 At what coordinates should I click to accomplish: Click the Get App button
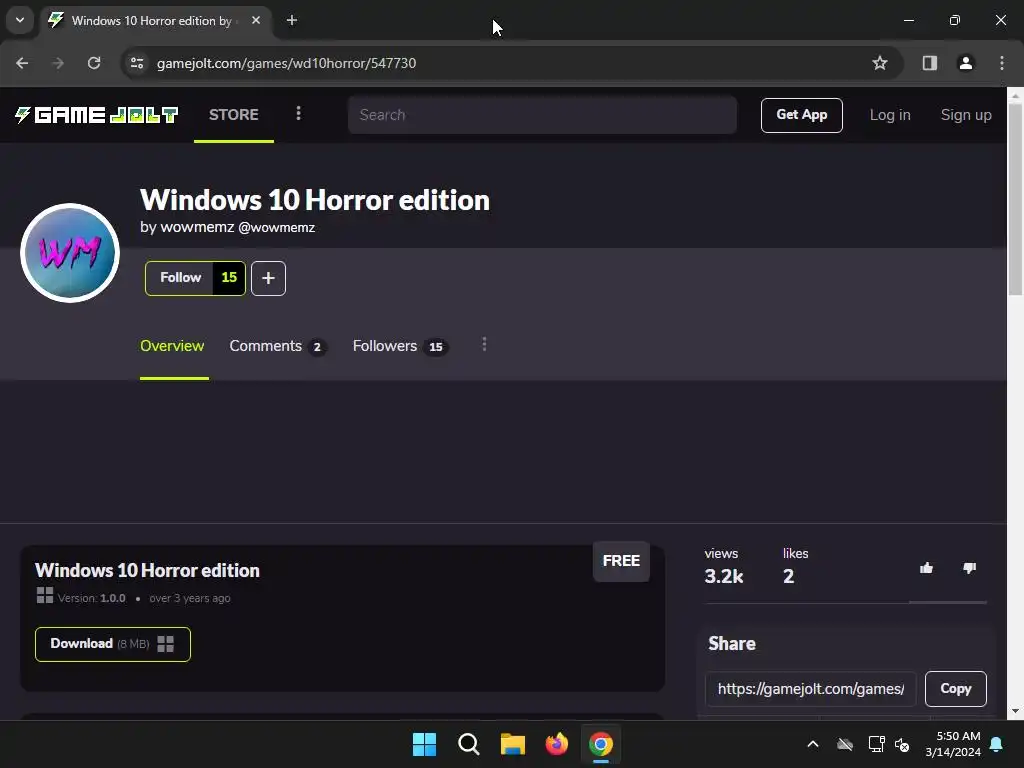click(x=801, y=115)
